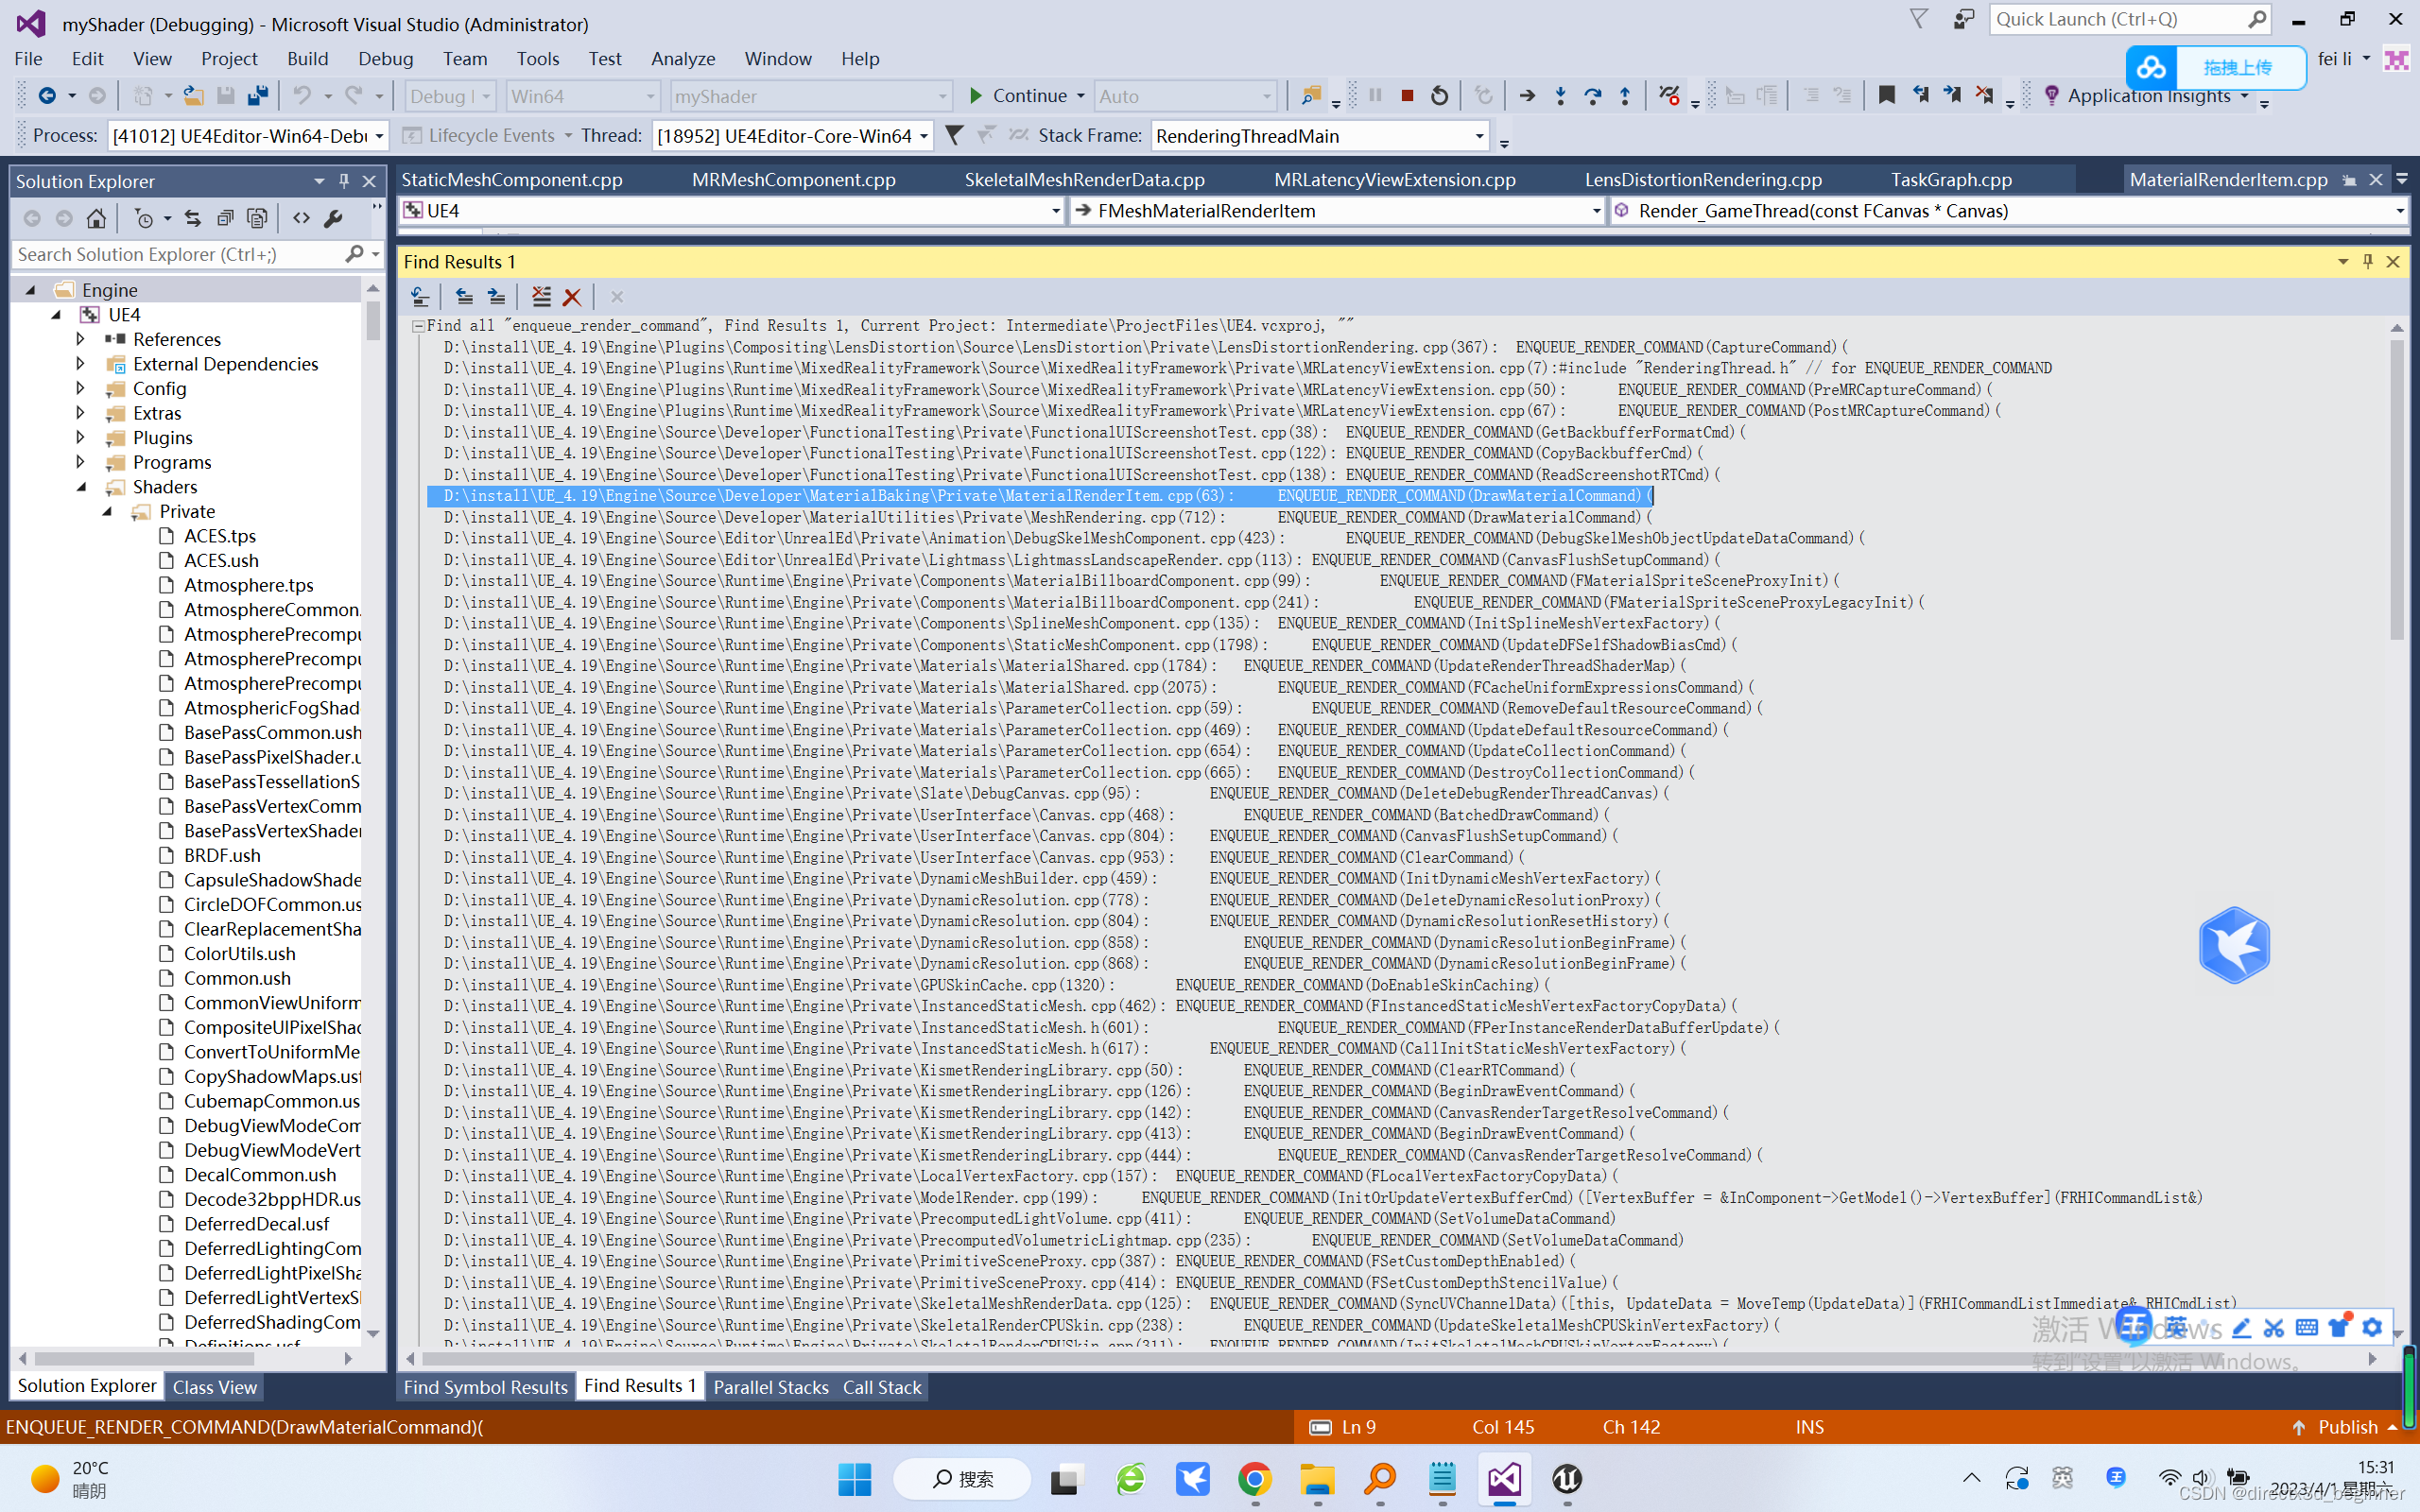Image resolution: width=2420 pixels, height=1512 pixels.
Task: Click the Step Into arrow icon
Action: point(1560,96)
